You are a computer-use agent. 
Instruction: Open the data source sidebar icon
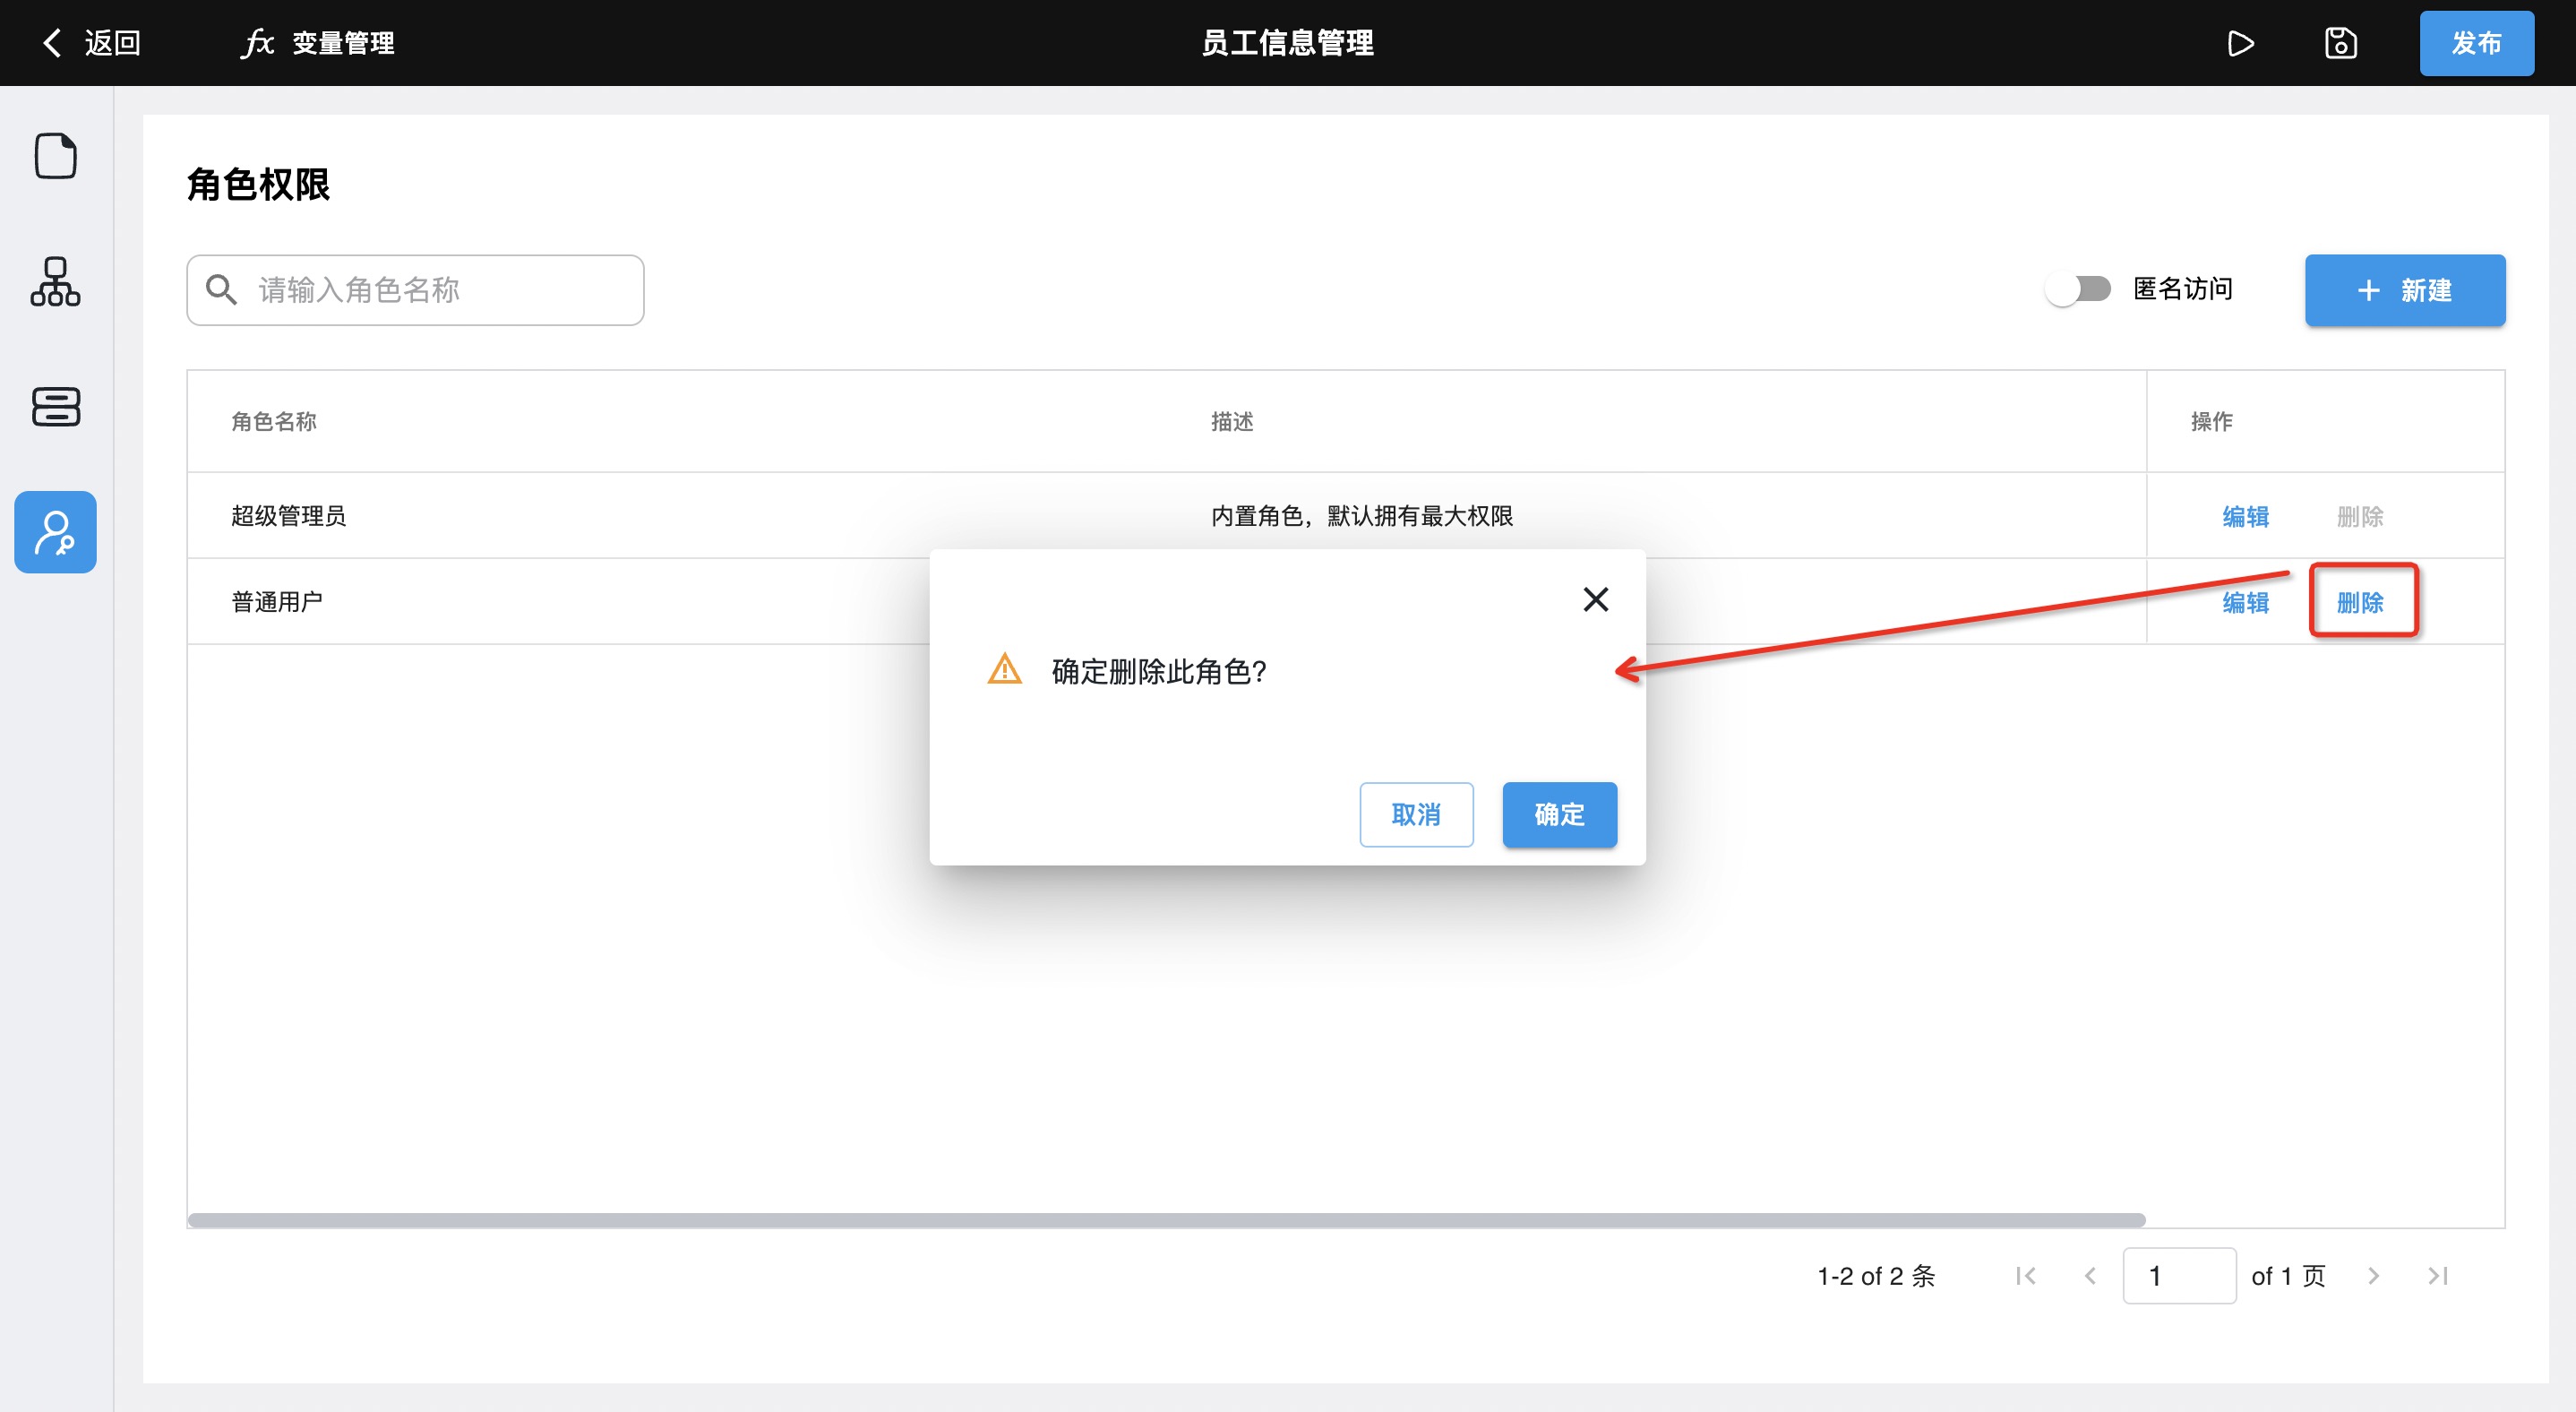click(x=55, y=406)
